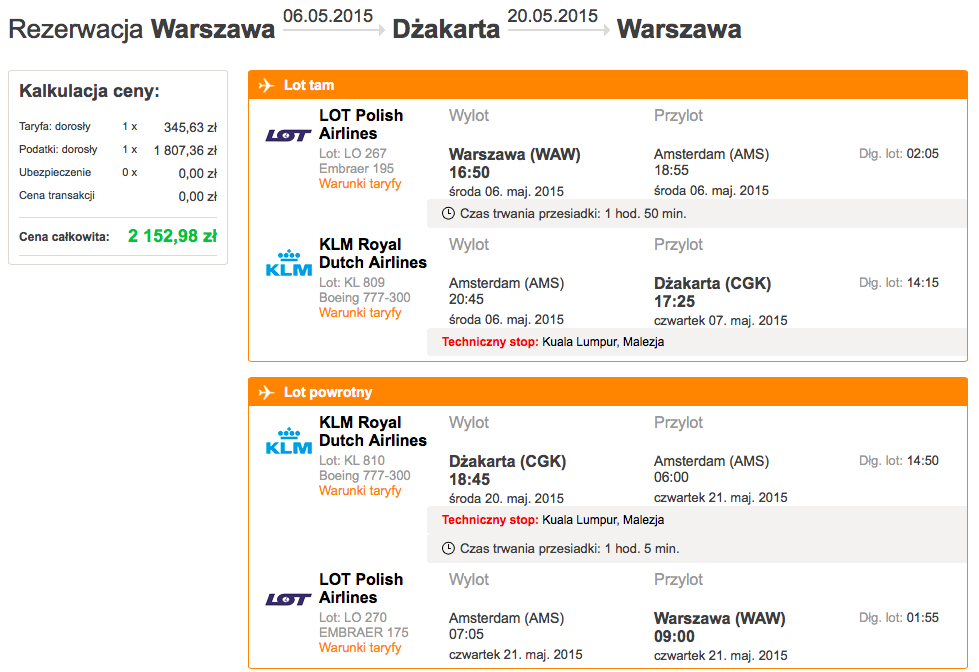The image size is (979, 672).
Task: Open Warunki taryfy for flight LO 270
Action: (x=360, y=648)
